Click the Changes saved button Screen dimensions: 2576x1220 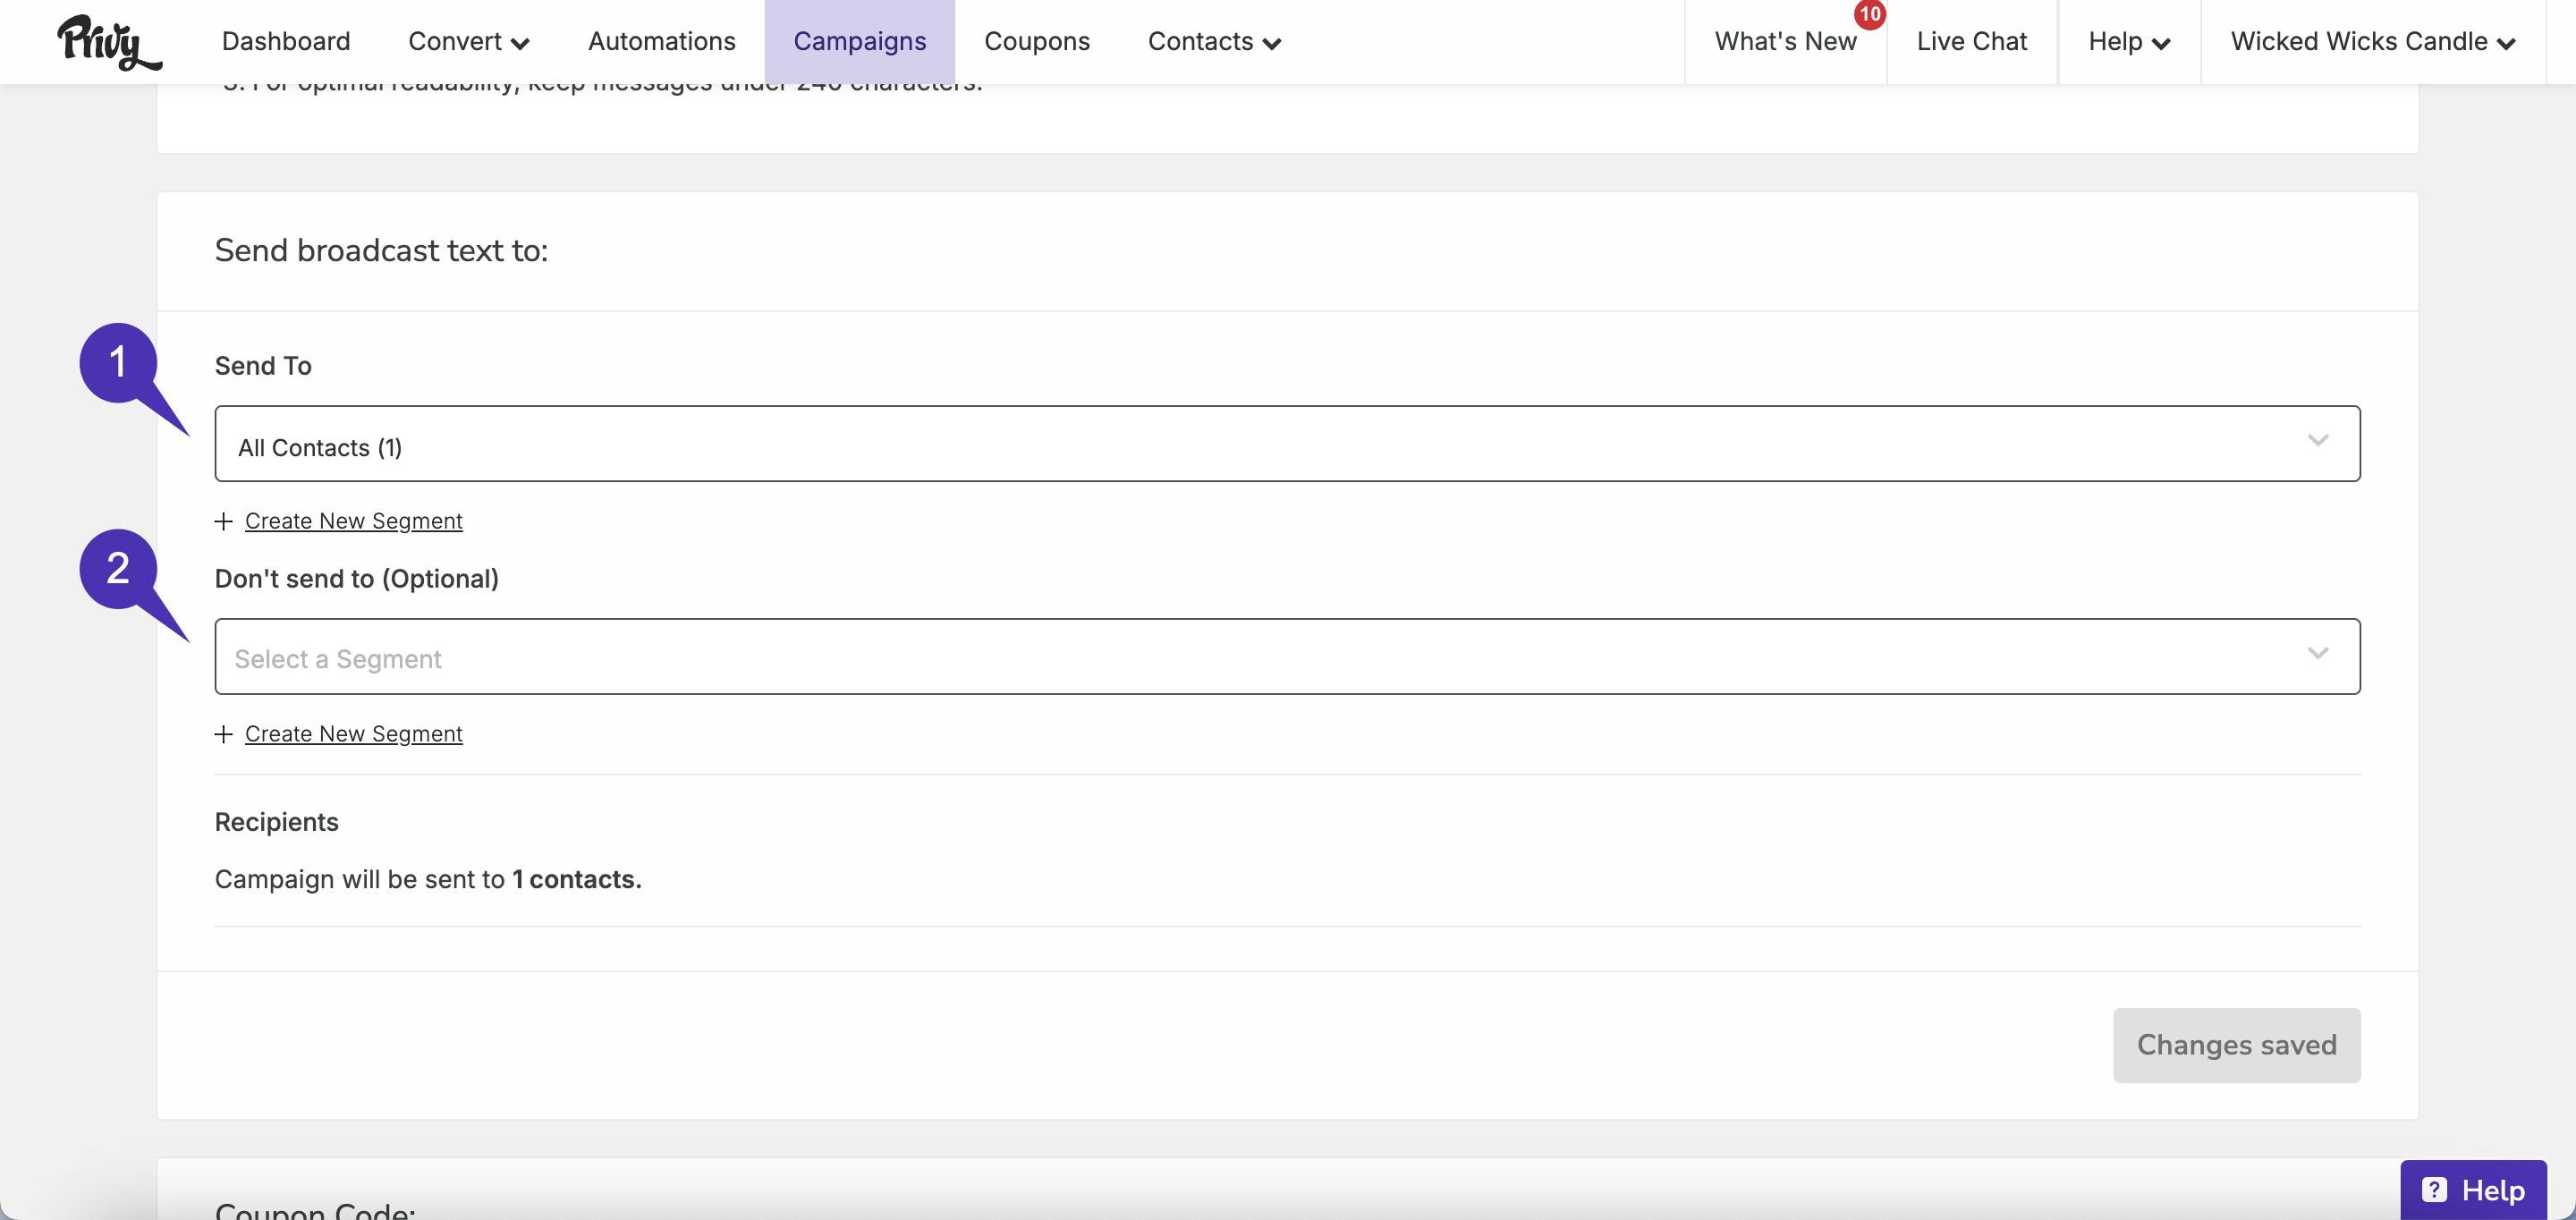[2236, 1045]
